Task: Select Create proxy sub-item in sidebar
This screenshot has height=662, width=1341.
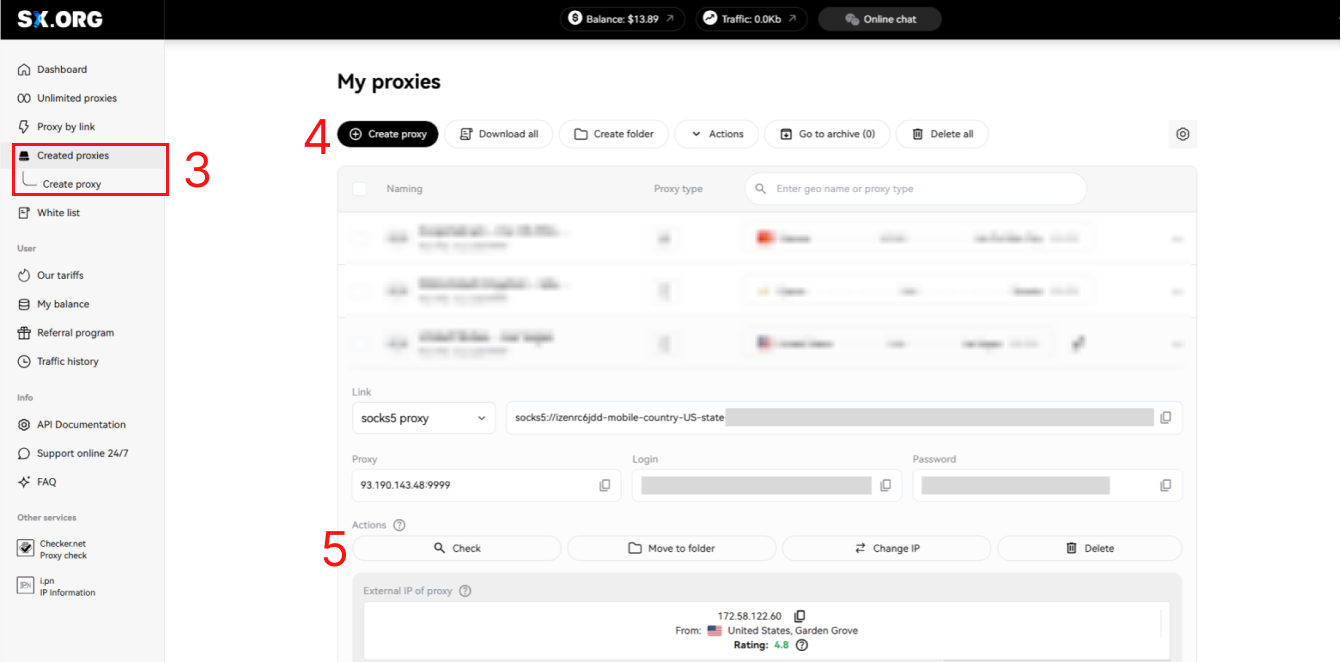Action: click(71, 184)
